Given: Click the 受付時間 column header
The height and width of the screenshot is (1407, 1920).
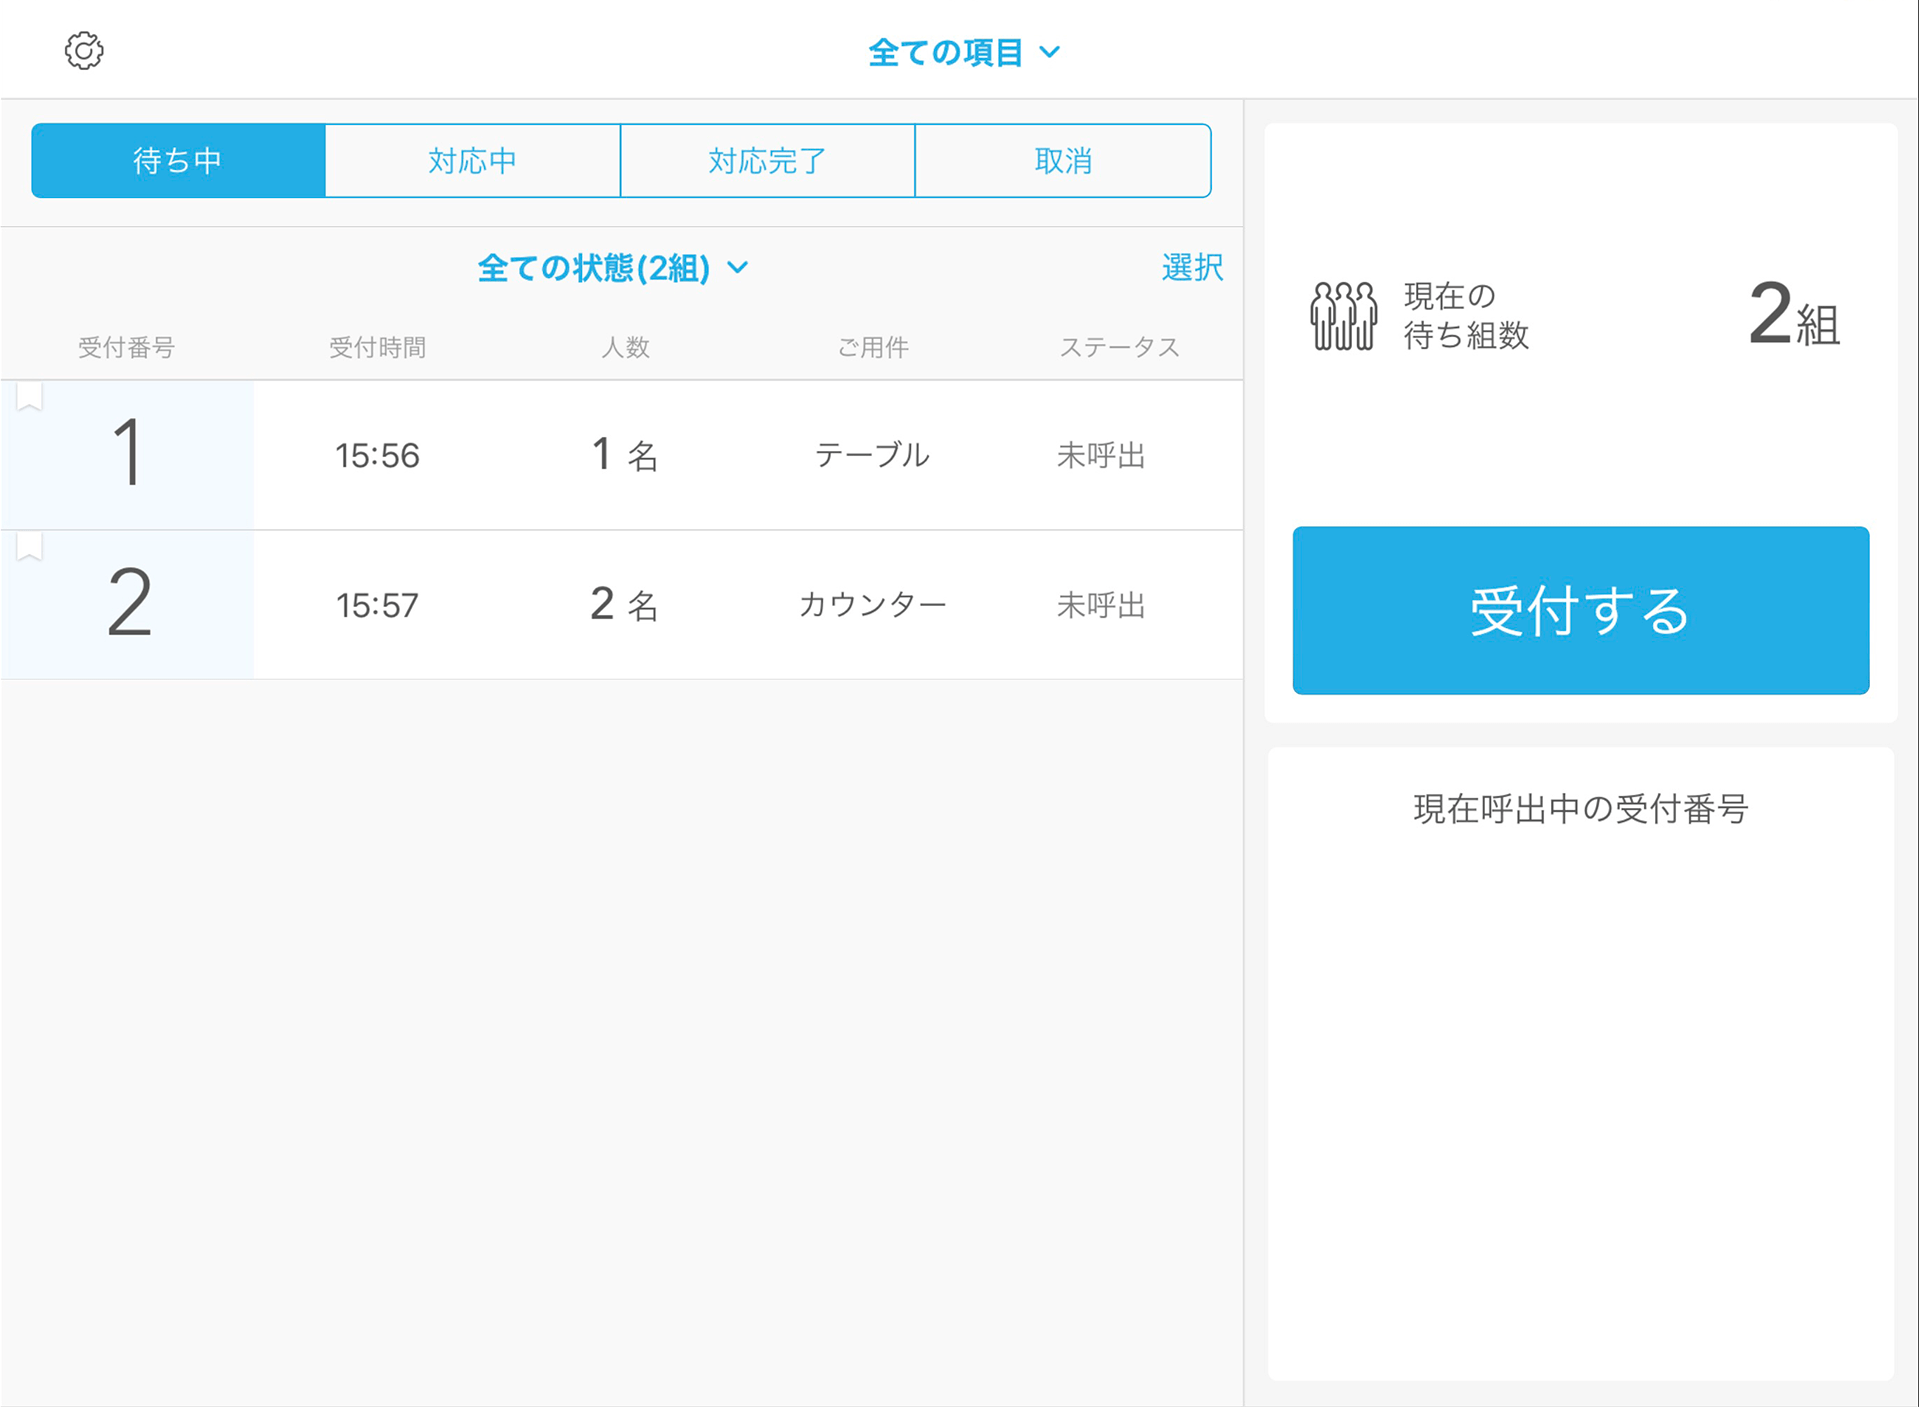Looking at the screenshot, I should pyautogui.click(x=377, y=347).
